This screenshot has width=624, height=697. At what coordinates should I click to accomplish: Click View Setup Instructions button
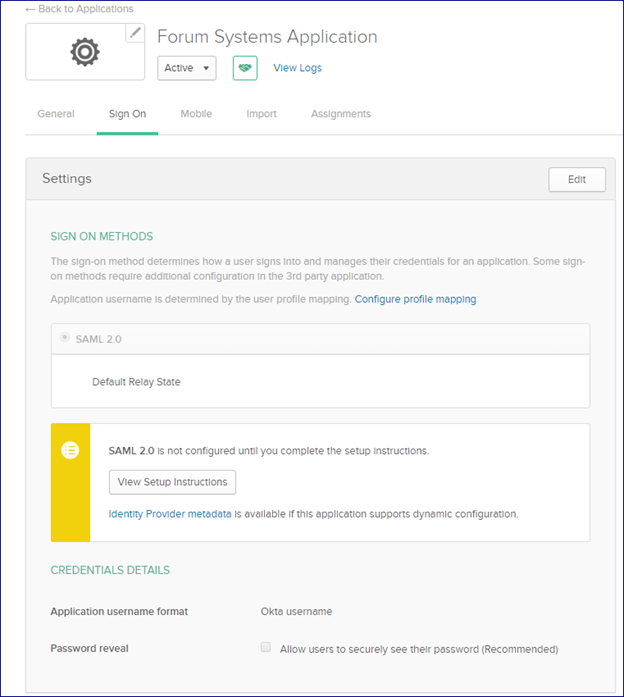coord(172,482)
